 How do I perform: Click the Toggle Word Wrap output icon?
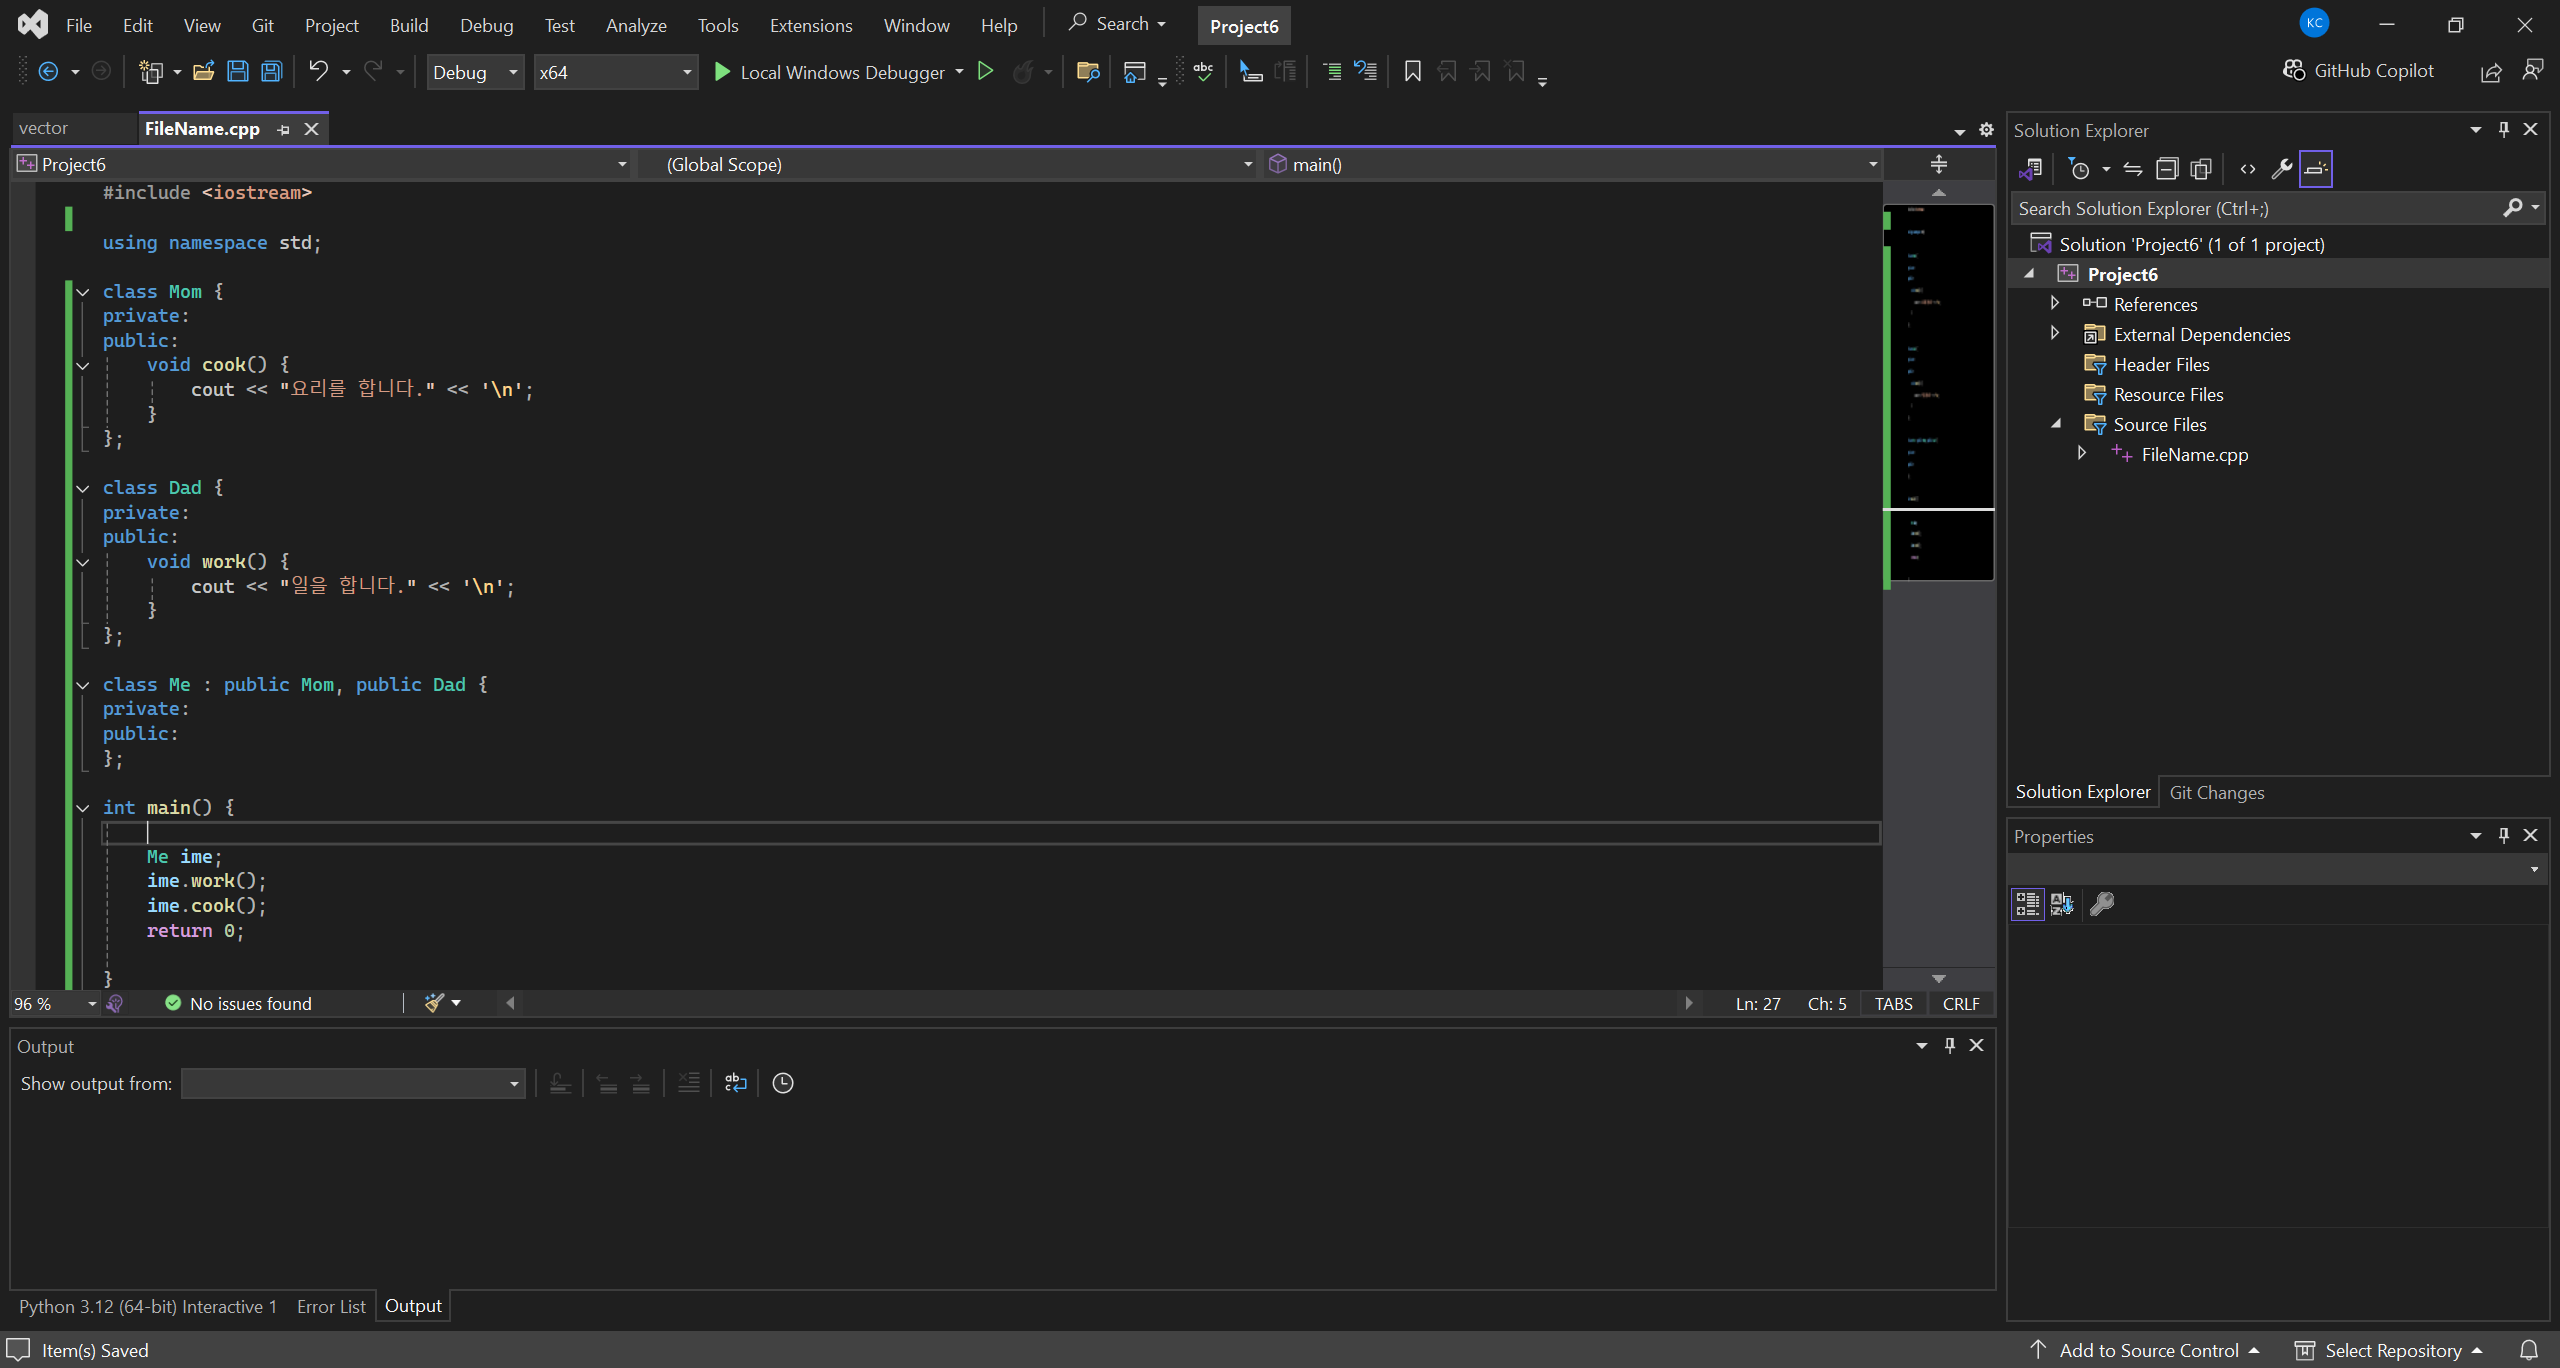[736, 1083]
